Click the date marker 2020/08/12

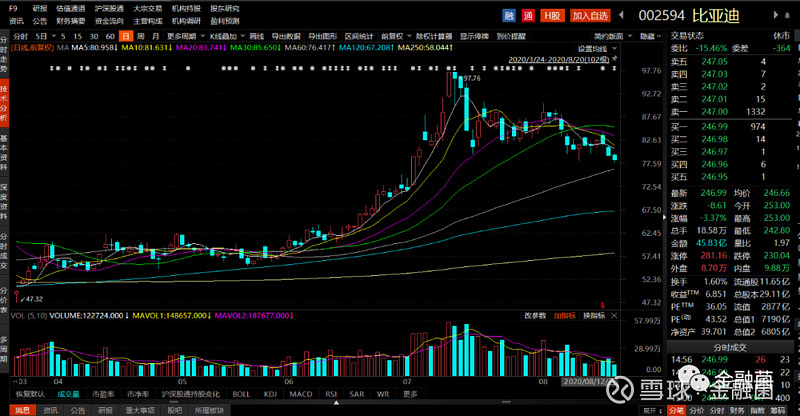[585, 381]
